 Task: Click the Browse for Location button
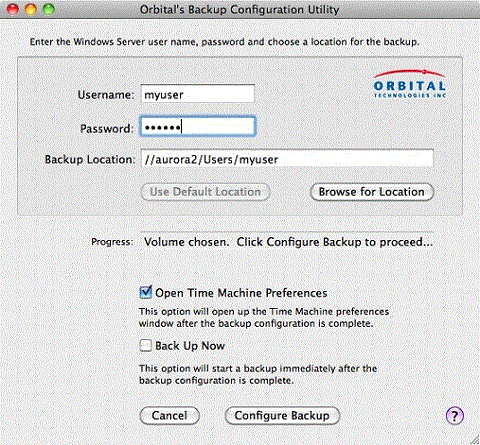tap(372, 192)
